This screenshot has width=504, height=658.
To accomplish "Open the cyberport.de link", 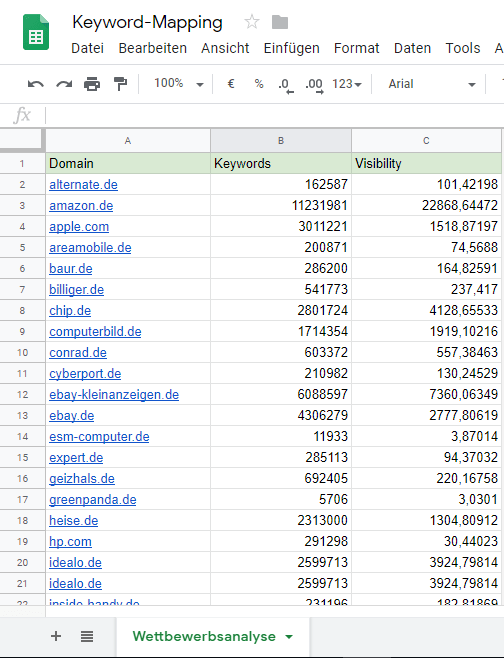I will (85, 373).
